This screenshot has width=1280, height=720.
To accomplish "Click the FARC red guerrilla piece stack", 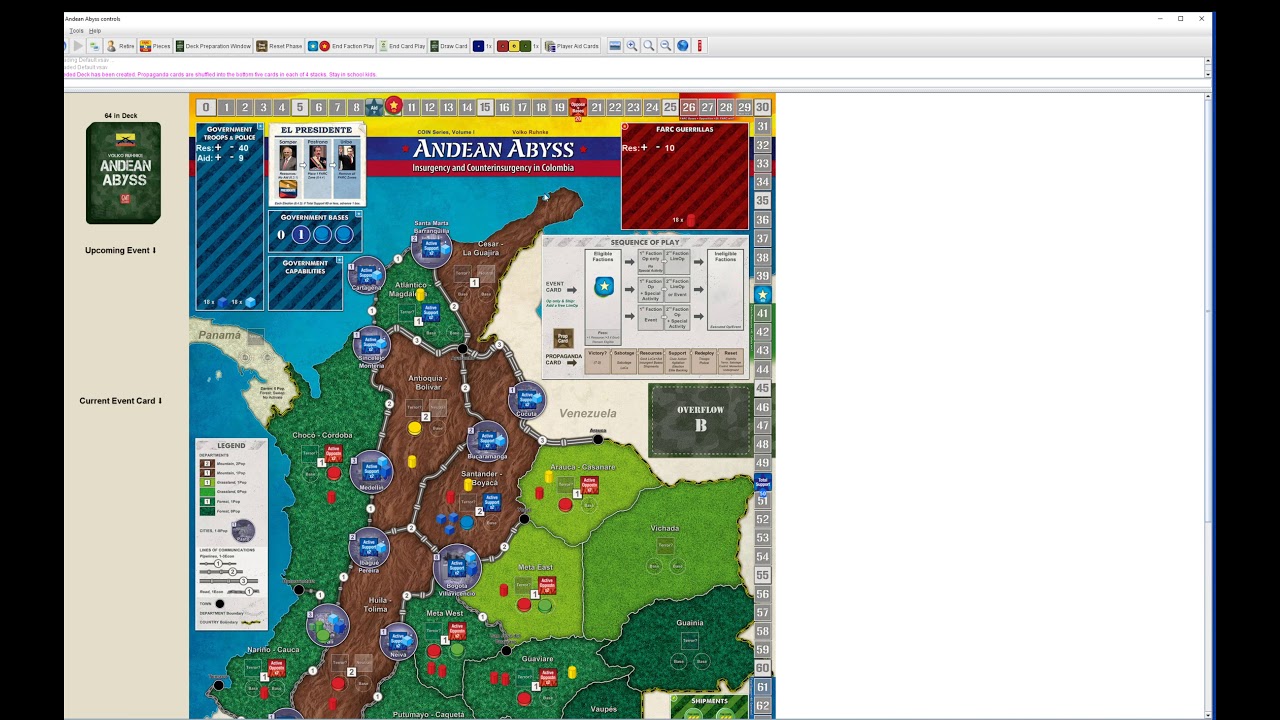I will [x=692, y=219].
